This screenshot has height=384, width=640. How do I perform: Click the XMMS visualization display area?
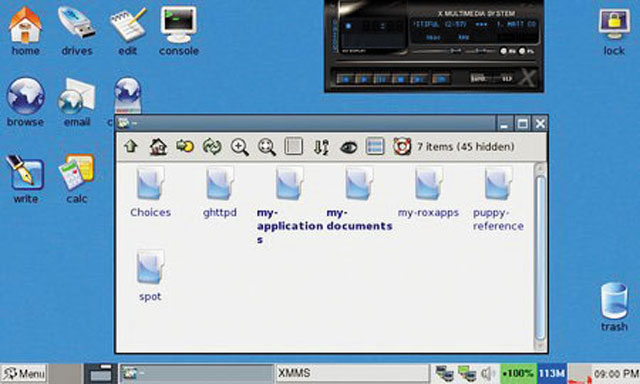372,41
